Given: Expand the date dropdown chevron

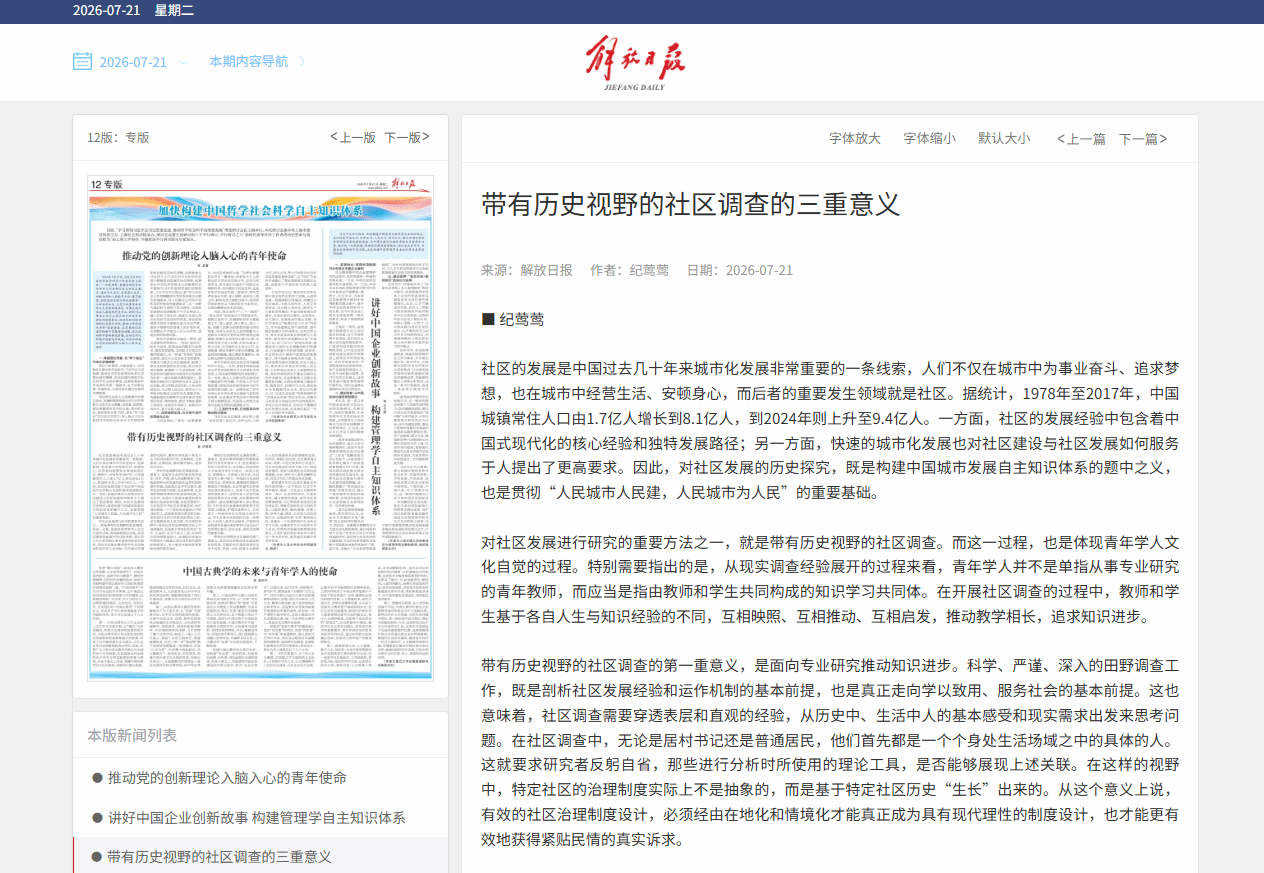Looking at the screenshot, I should (x=184, y=62).
